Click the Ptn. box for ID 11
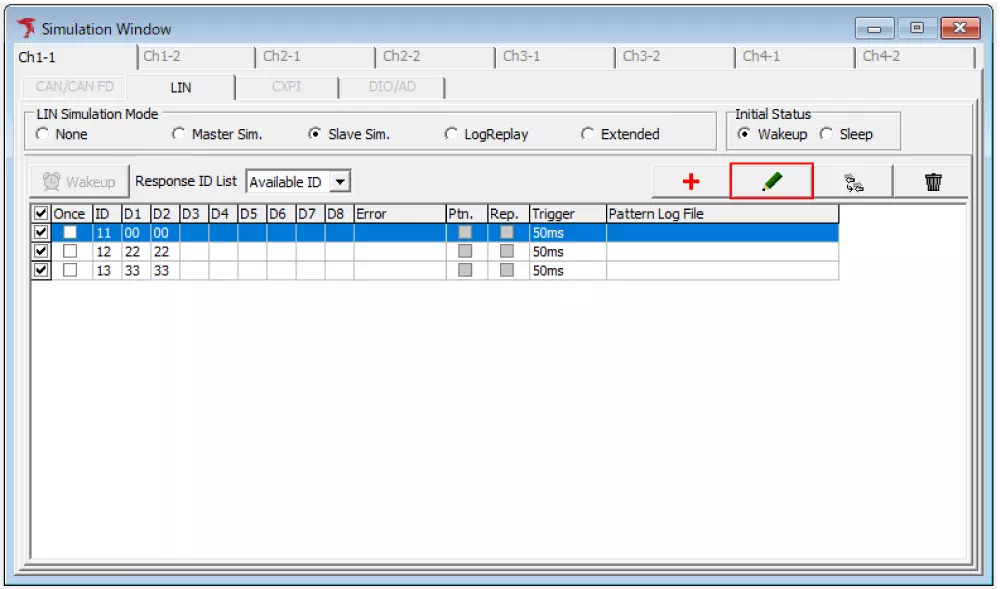Screen dimensions: 1000x589 [x=465, y=232]
